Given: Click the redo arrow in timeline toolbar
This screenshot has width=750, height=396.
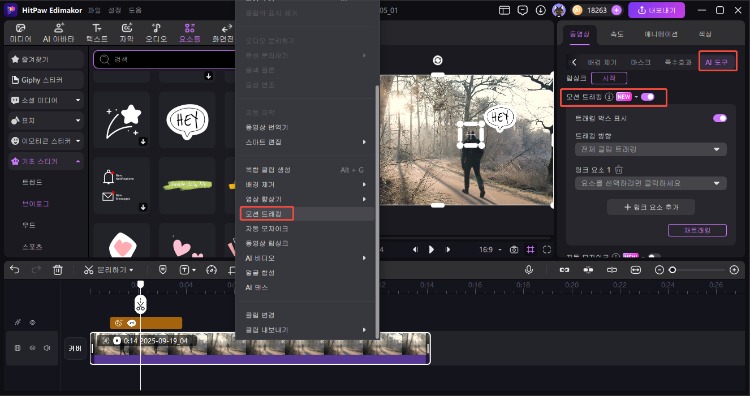Looking at the screenshot, I should click(x=36, y=270).
